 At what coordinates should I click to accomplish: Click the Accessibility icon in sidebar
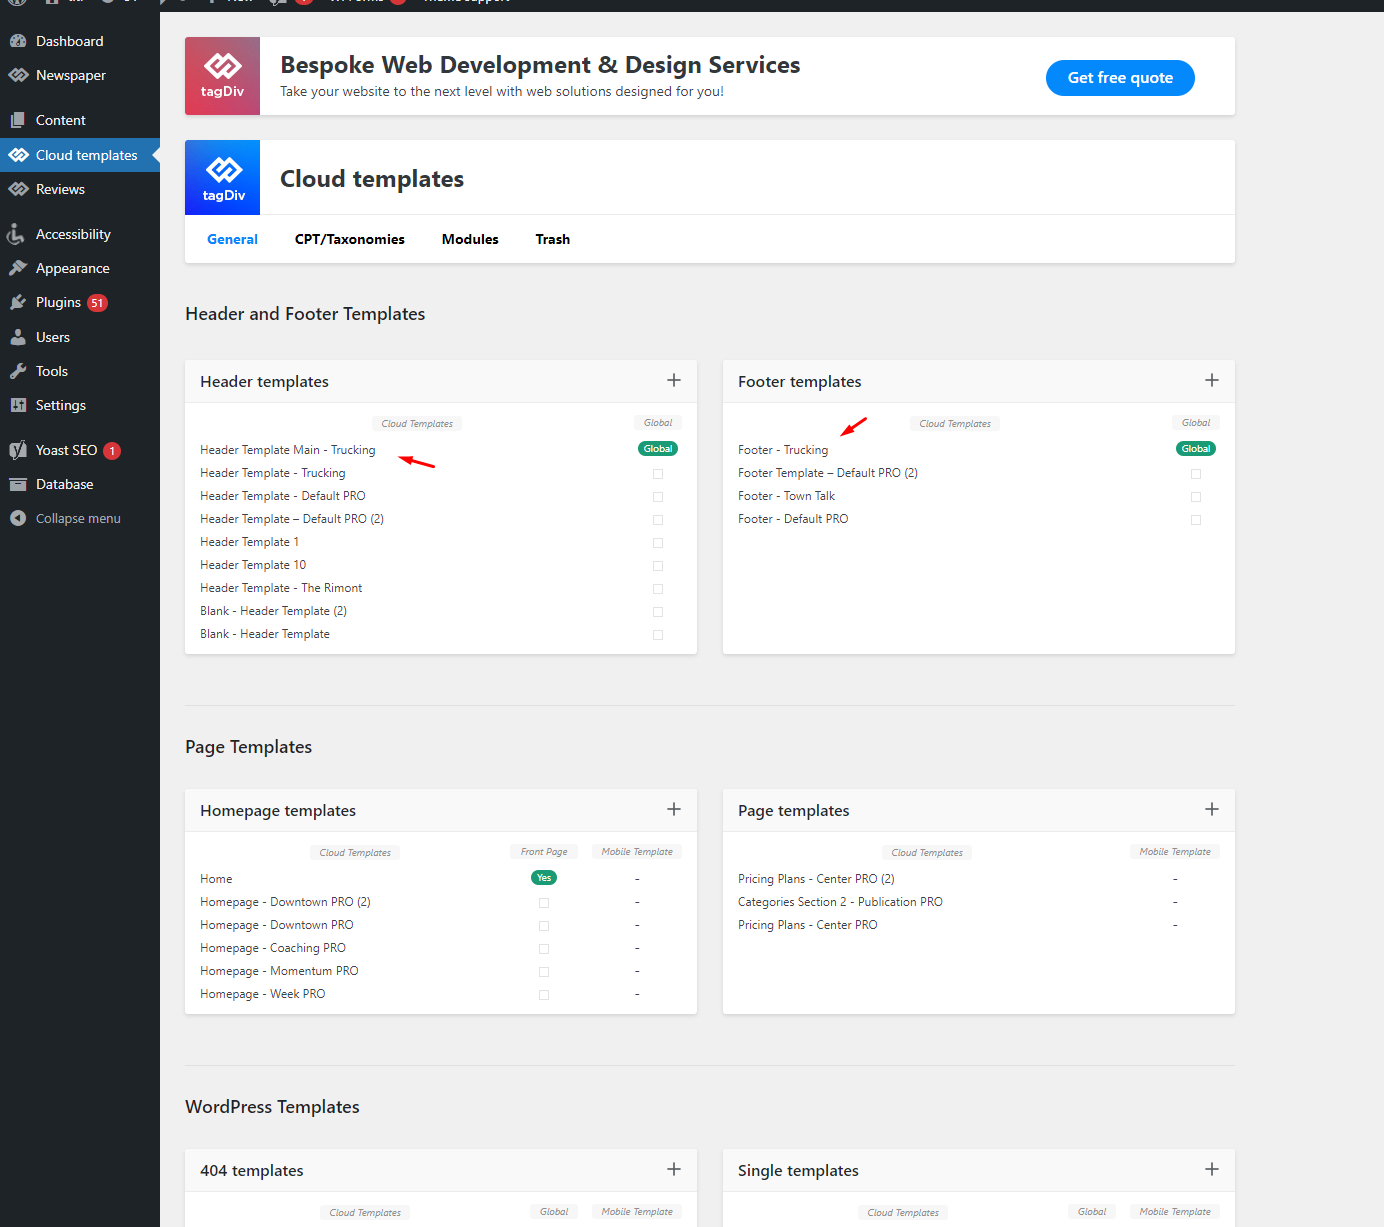click(x=16, y=234)
